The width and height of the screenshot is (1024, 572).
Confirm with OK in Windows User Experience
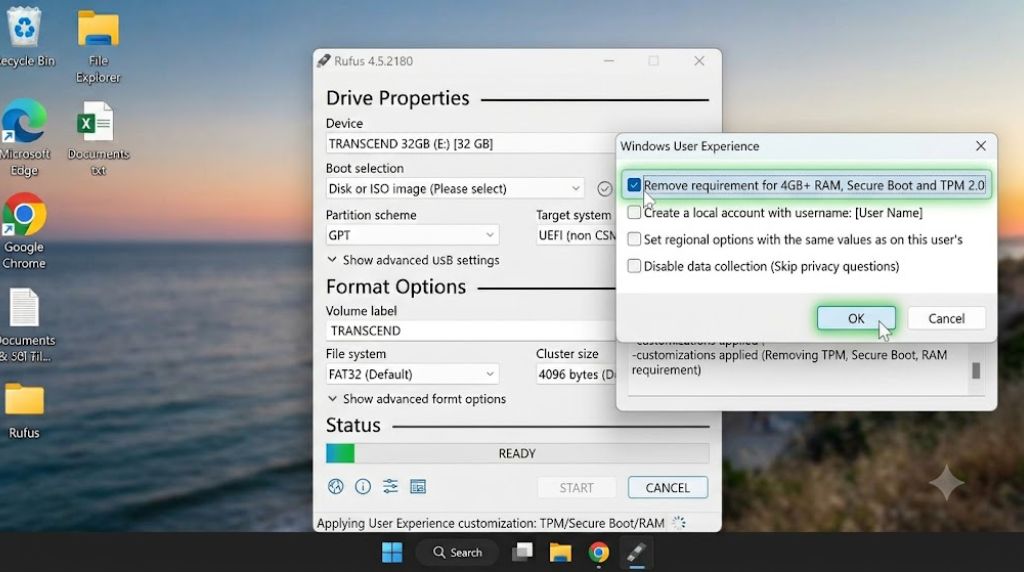856,319
